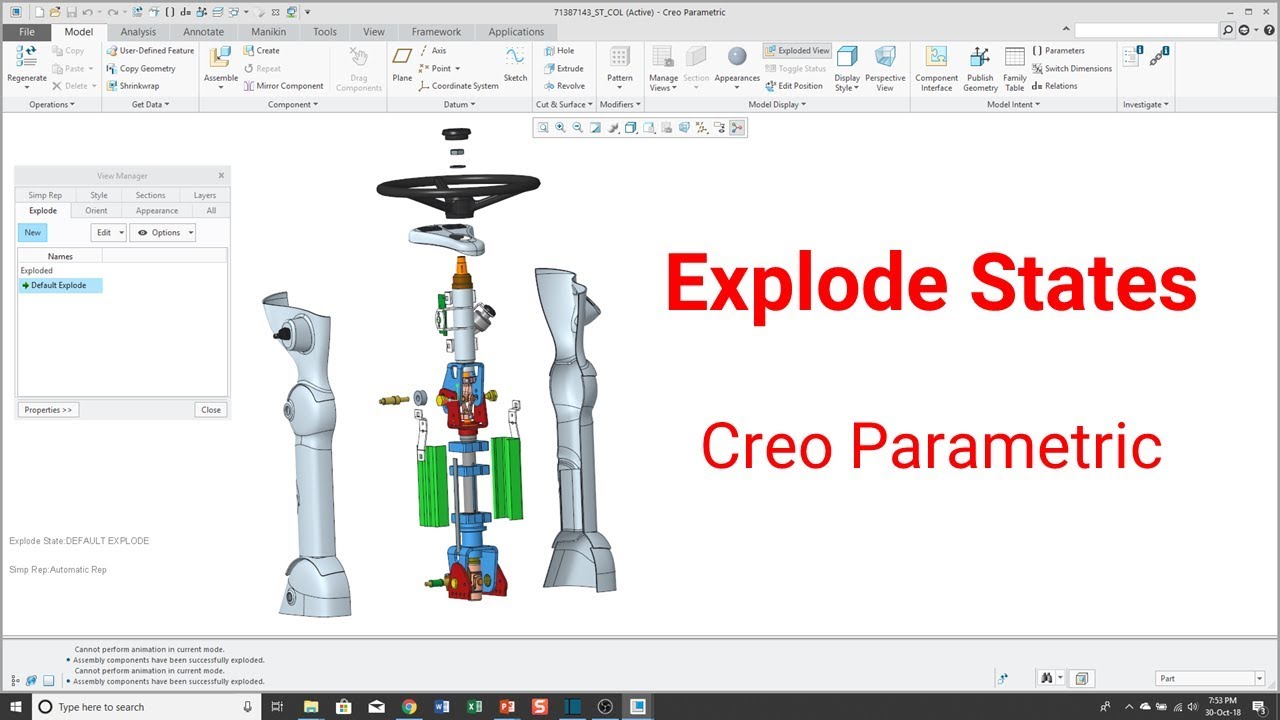Viewport: 1280px width, 720px height.
Task: Open the Shrinkwrap tool
Action: (133, 86)
